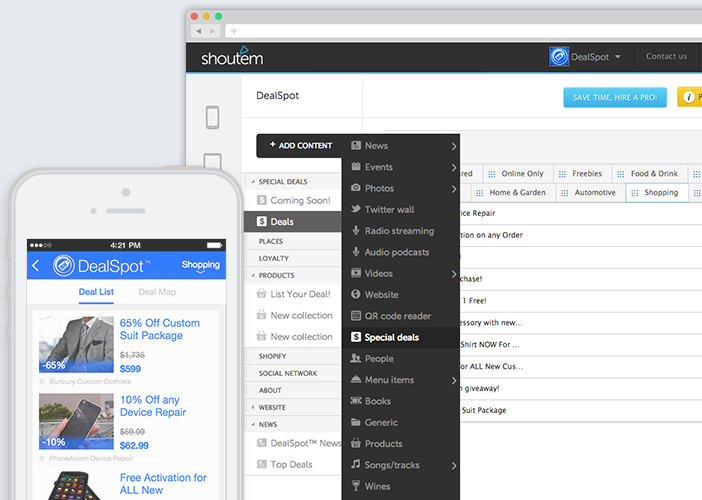The height and width of the screenshot is (500, 702).
Task: Click the Generic folder icon
Action: 356,422
